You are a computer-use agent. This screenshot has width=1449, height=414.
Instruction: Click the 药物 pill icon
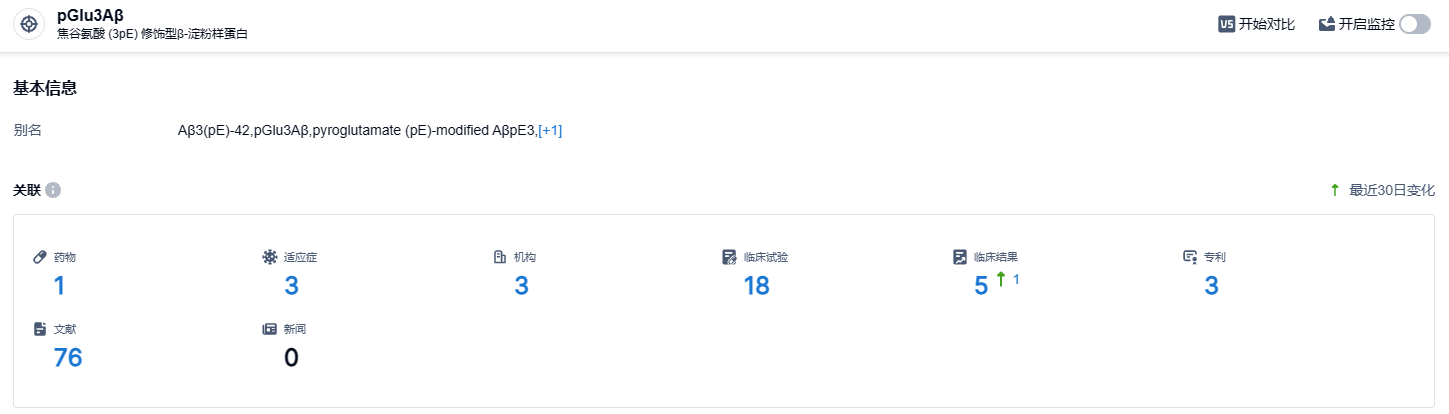tap(40, 257)
